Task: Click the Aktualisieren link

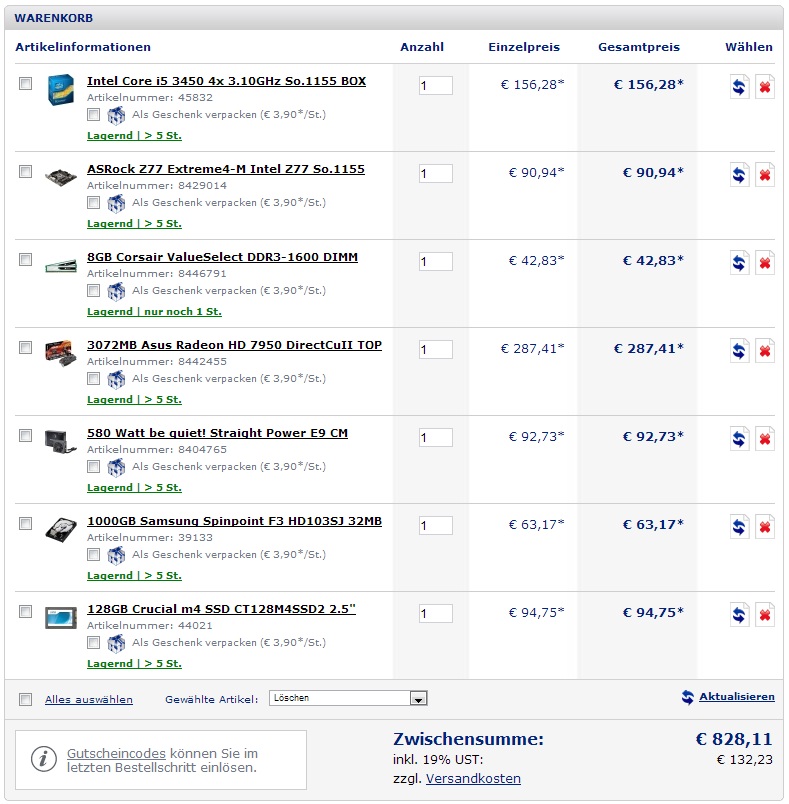Action: [737, 697]
